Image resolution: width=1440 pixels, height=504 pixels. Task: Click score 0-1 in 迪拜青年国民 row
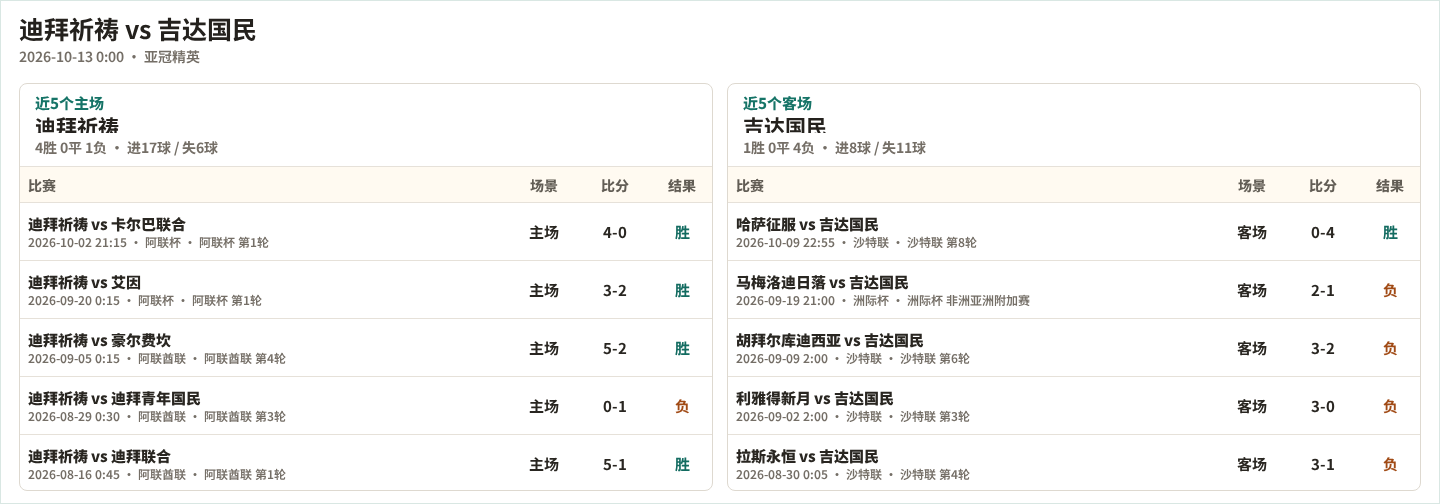pyautogui.click(x=615, y=406)
